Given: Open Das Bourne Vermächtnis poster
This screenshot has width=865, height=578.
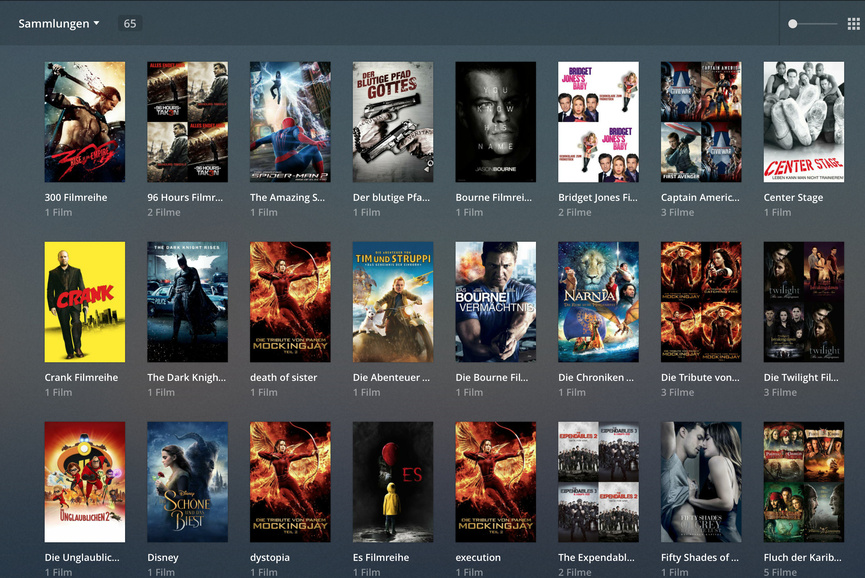Looking at the screenshot, I should click(495, 302).
